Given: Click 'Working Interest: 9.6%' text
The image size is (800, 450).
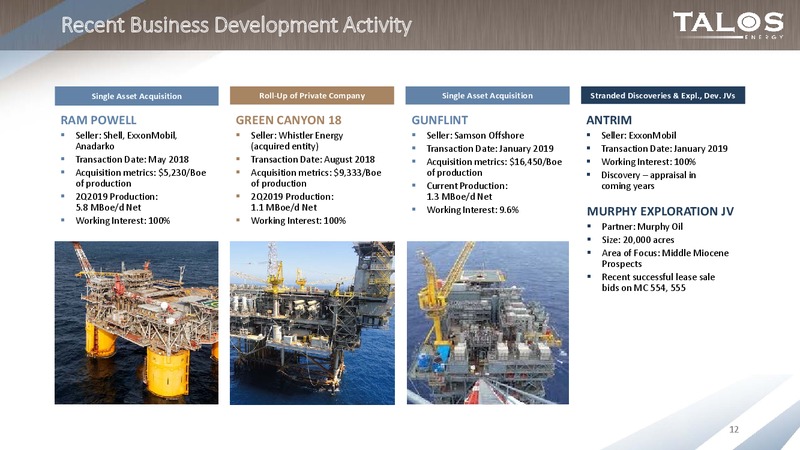Looking at the screenshot, I should pos(472,210).
